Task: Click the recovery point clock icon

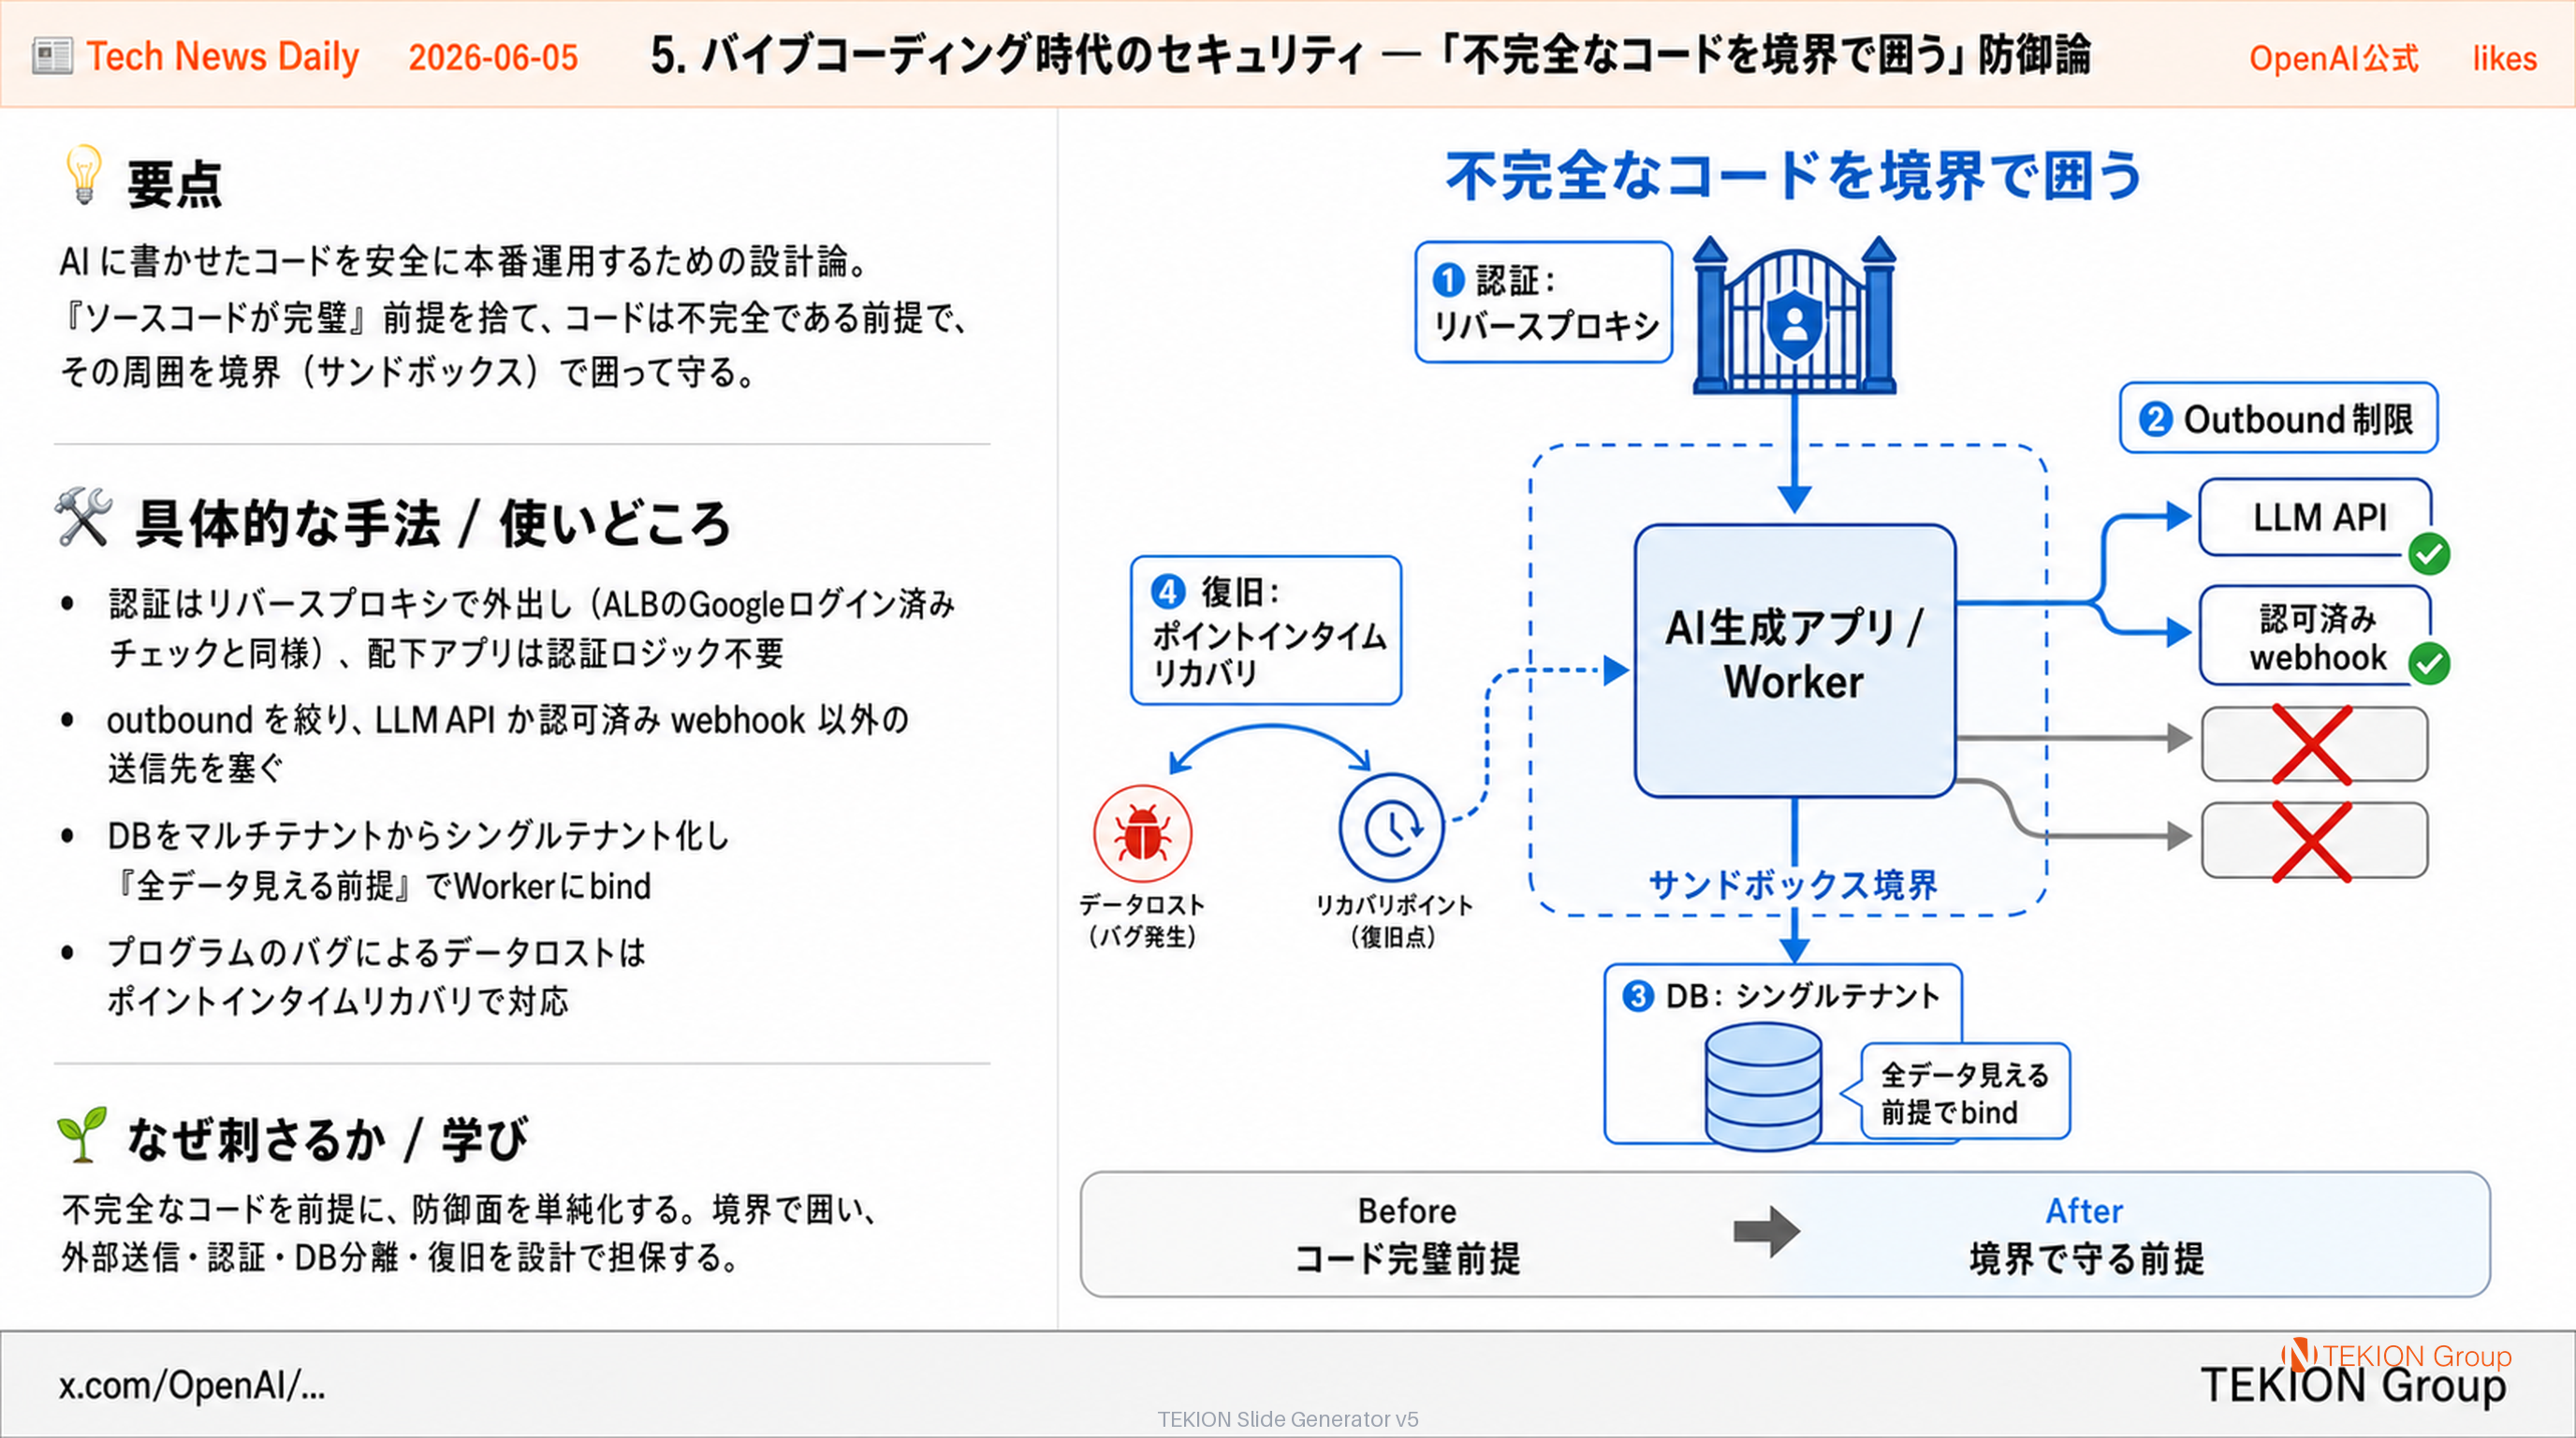Action: pos(1391,827)
